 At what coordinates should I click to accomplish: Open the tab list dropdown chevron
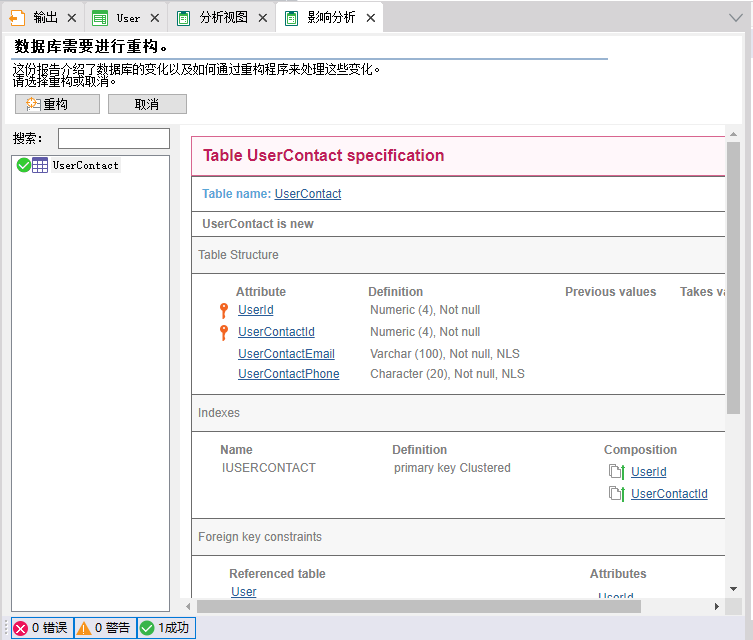[x=735, y=18]
